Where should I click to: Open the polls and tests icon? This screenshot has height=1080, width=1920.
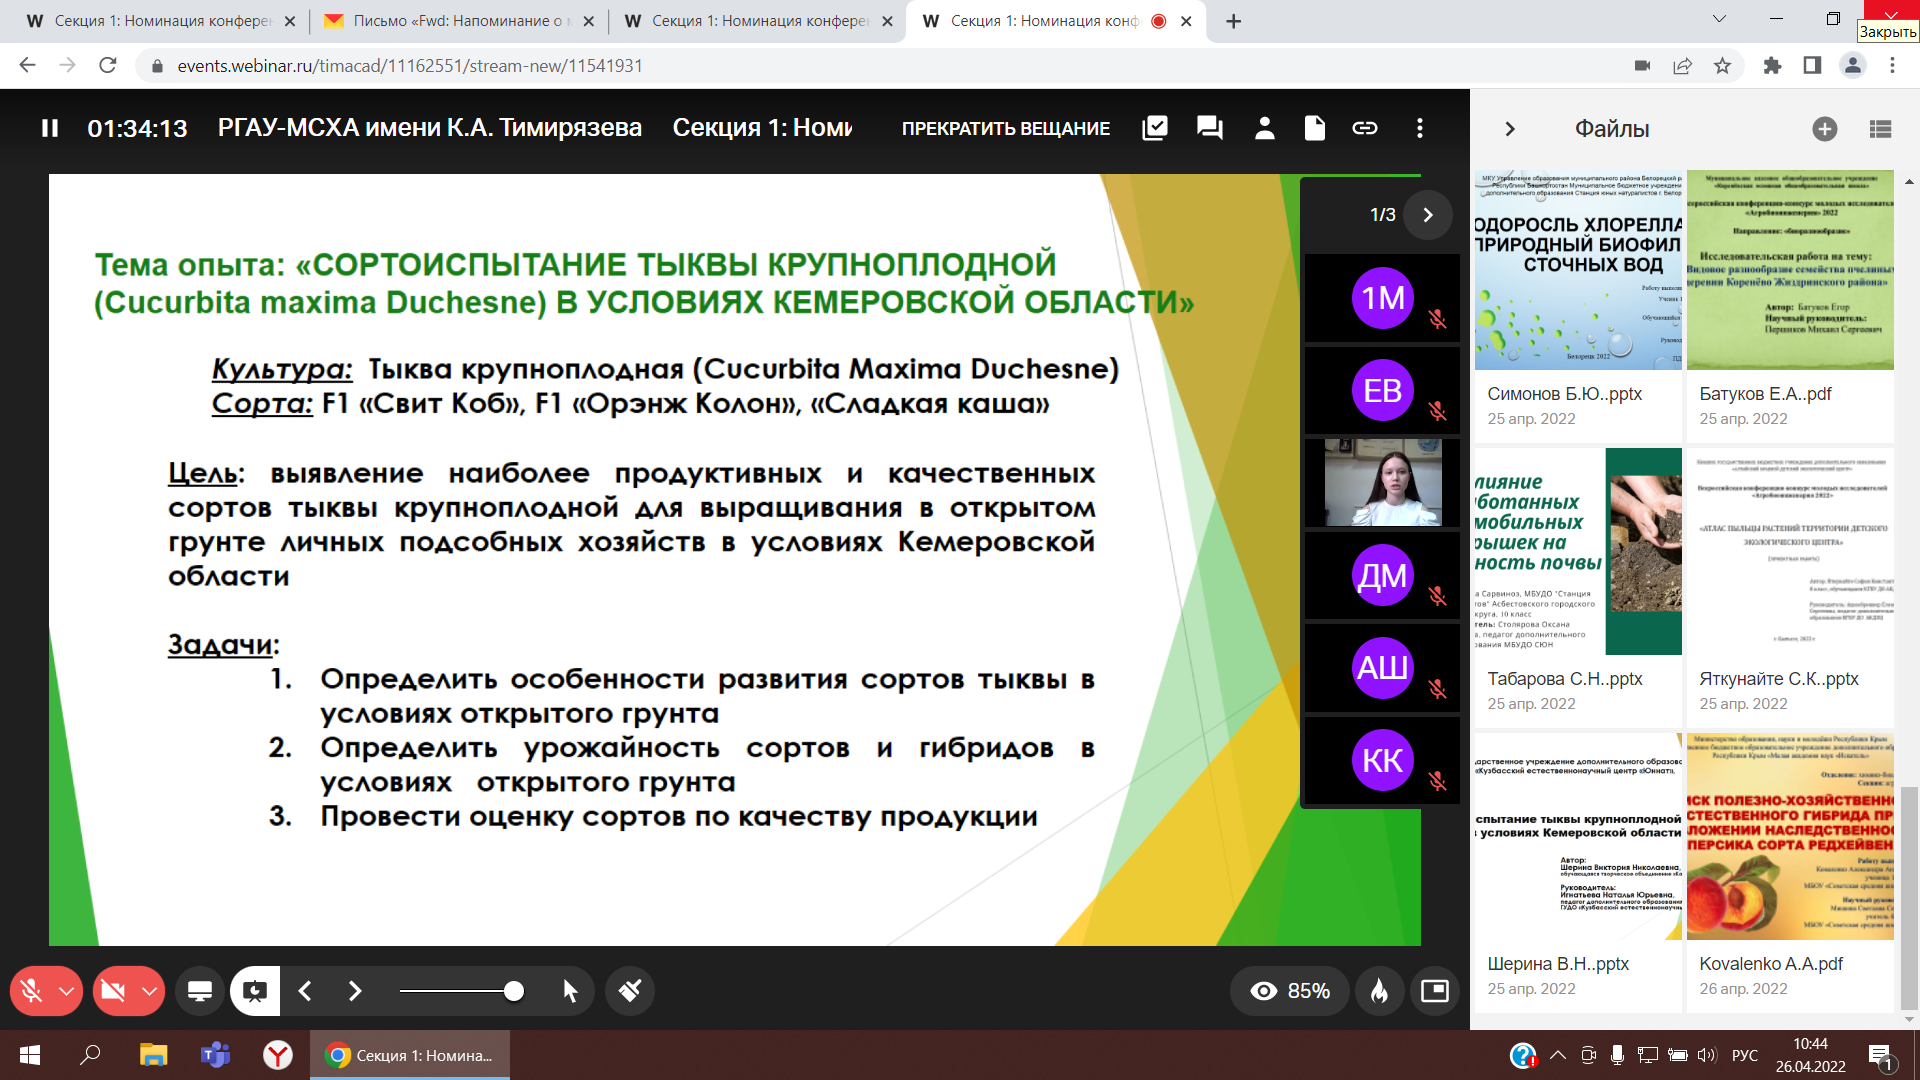point(1155,128)
